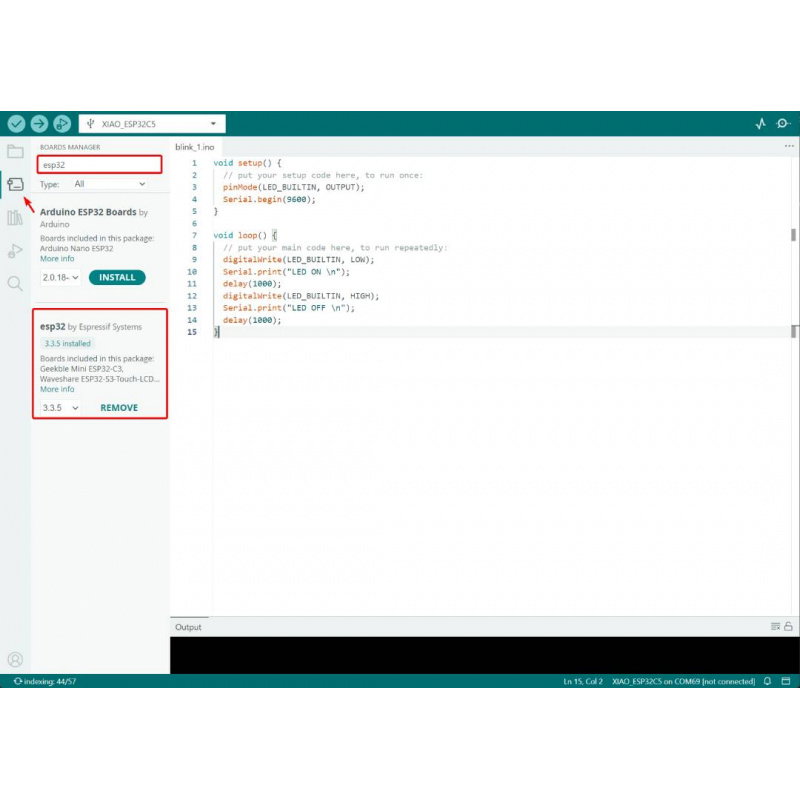Open the Search sidebar icon
The image size is (800, 800).
[15, 283]
